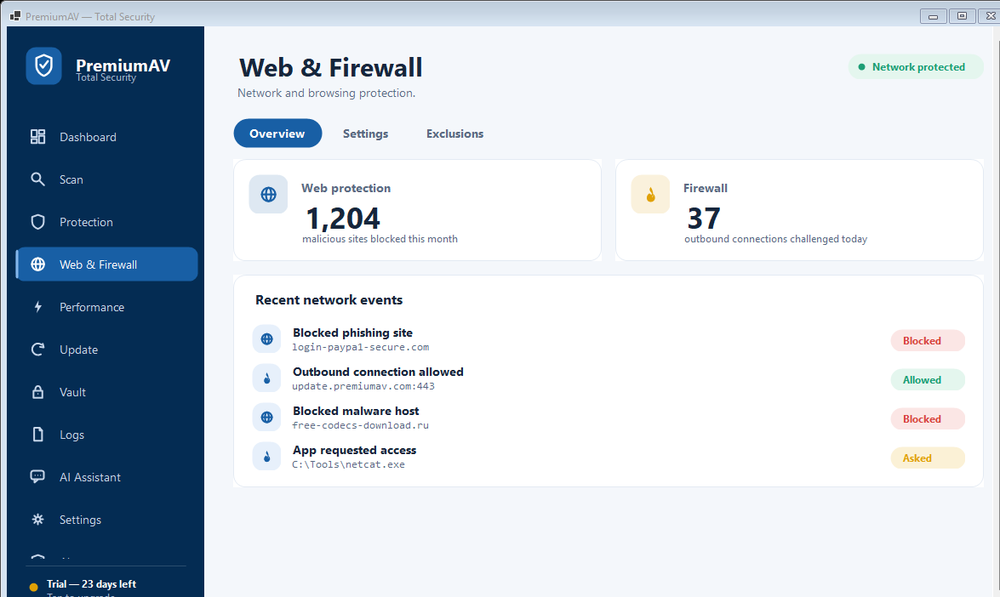1000x597 pixels.
Task: Click the AI Assistant chat bubble icon
Action: click(x=38, y=477)
